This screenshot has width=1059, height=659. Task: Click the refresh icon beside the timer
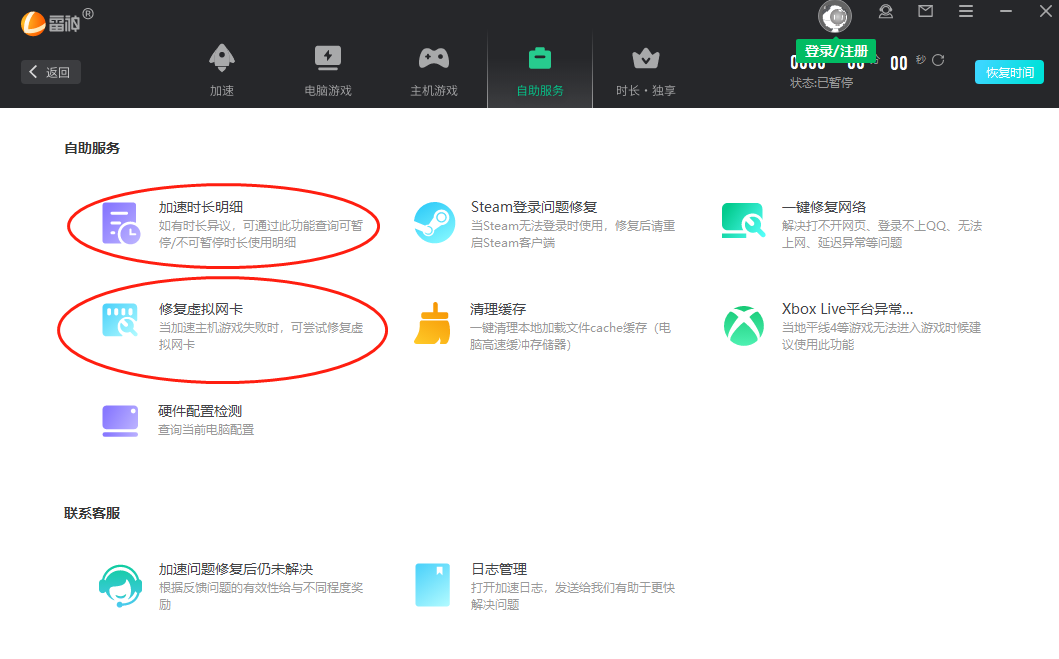click(x=938, y=61)
